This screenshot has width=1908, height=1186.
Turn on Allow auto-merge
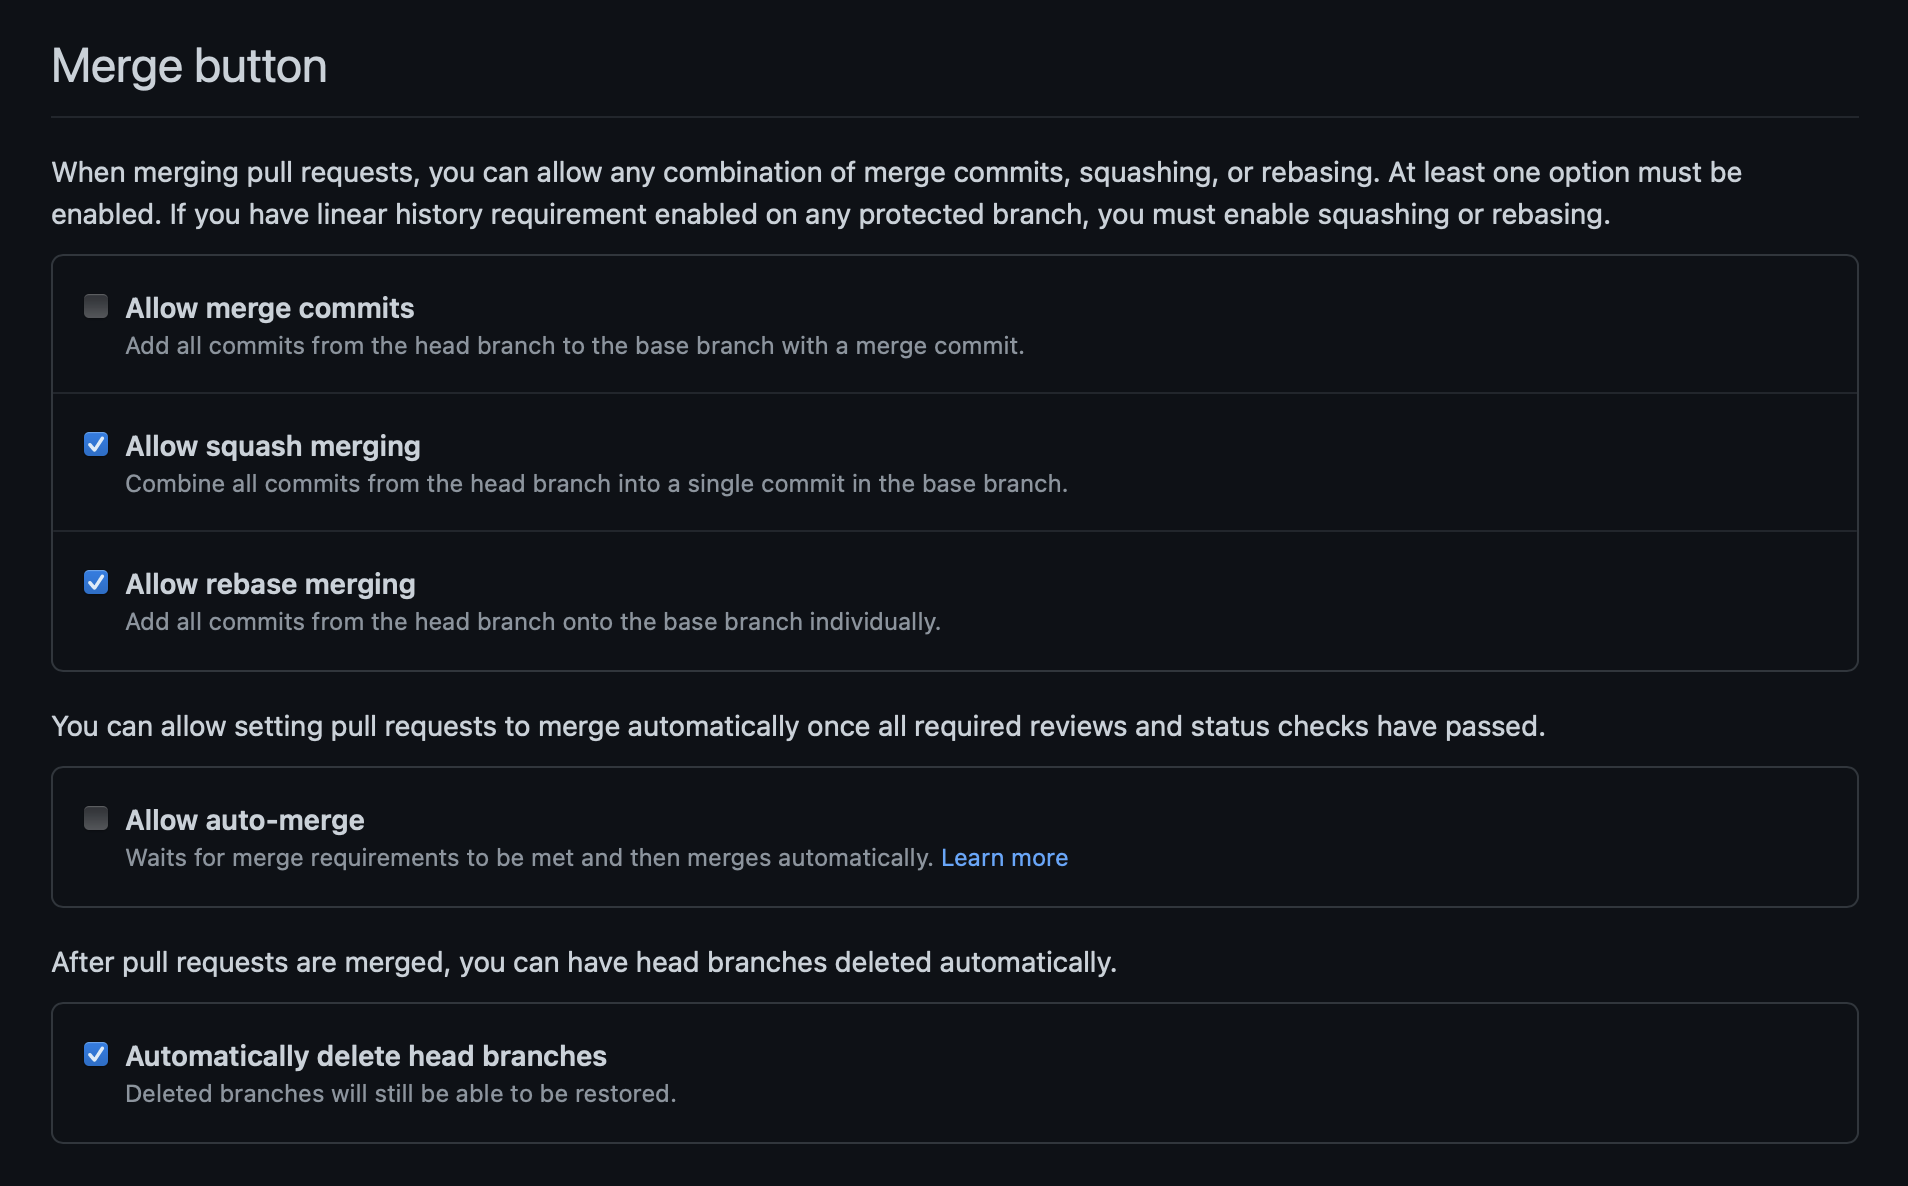pos(96,818)
